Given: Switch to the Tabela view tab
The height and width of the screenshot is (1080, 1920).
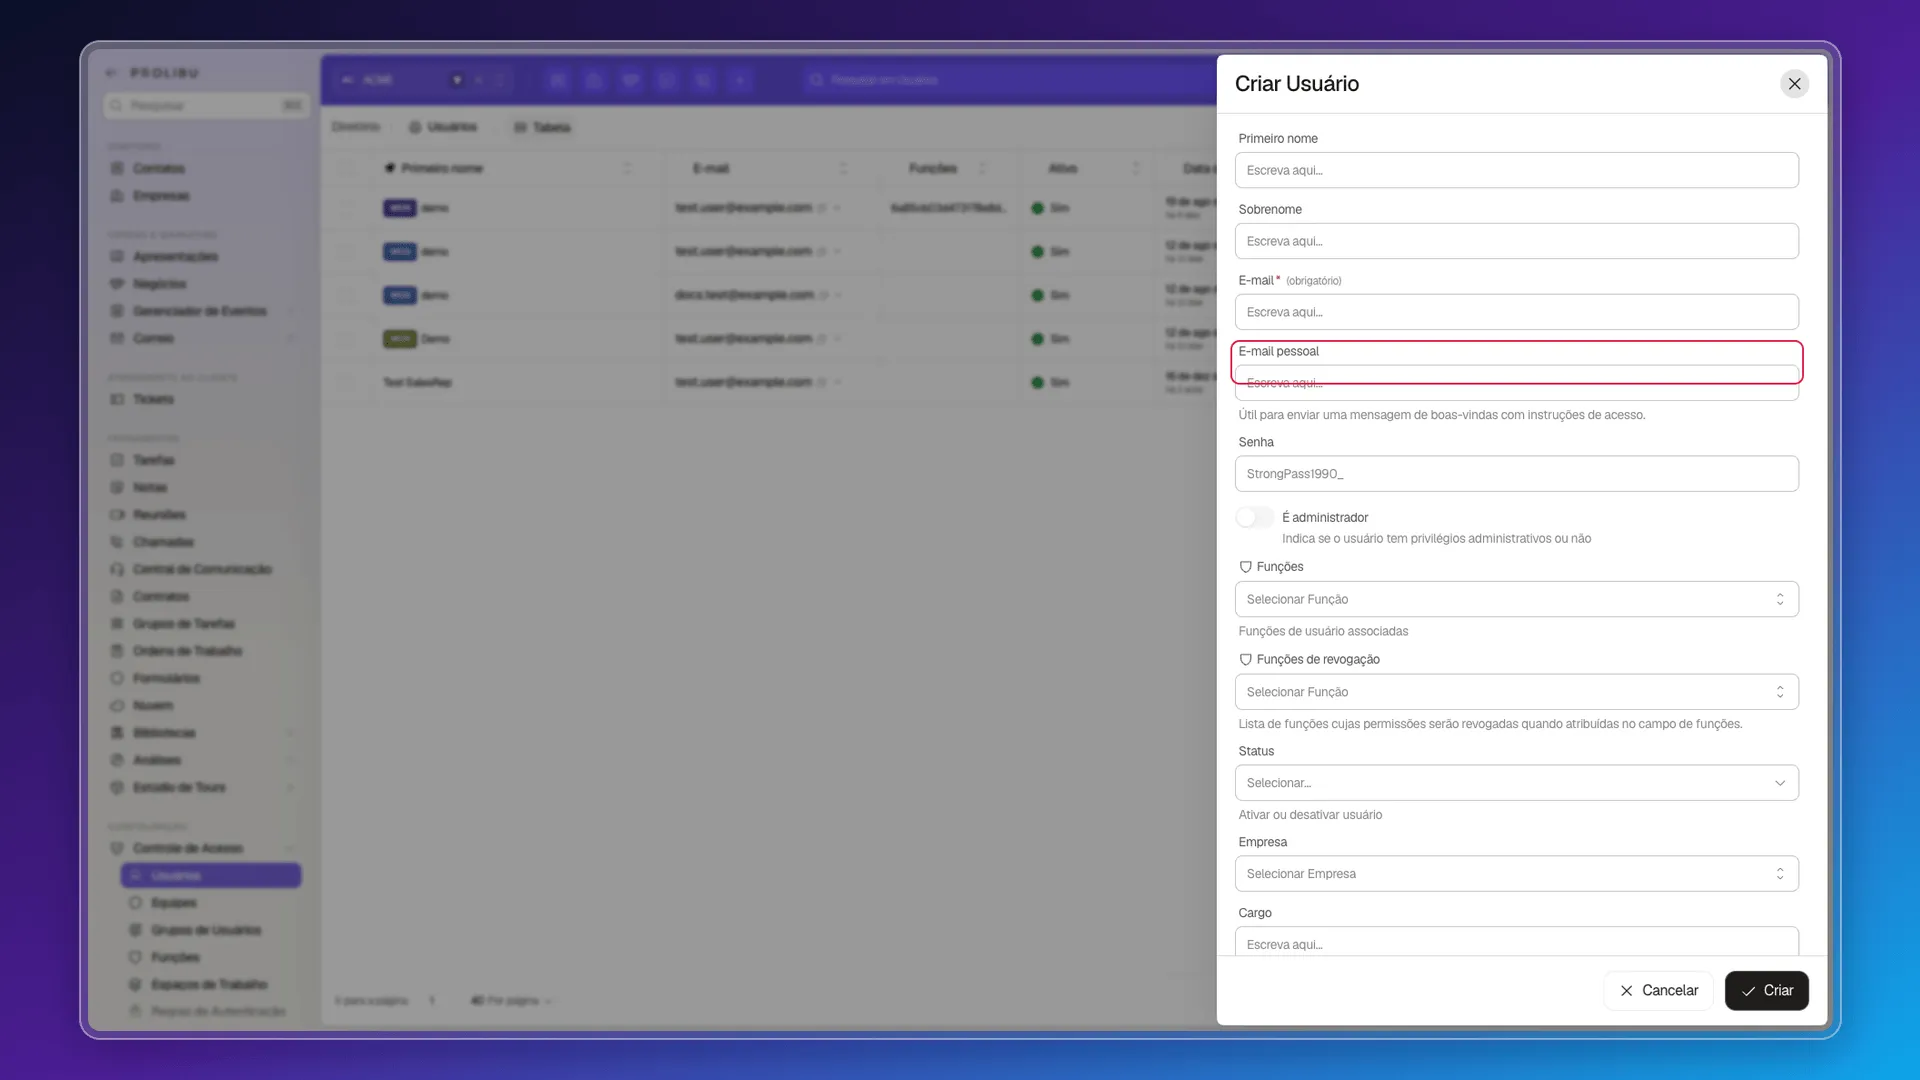Looking at the screenshot, I should 542,127.
